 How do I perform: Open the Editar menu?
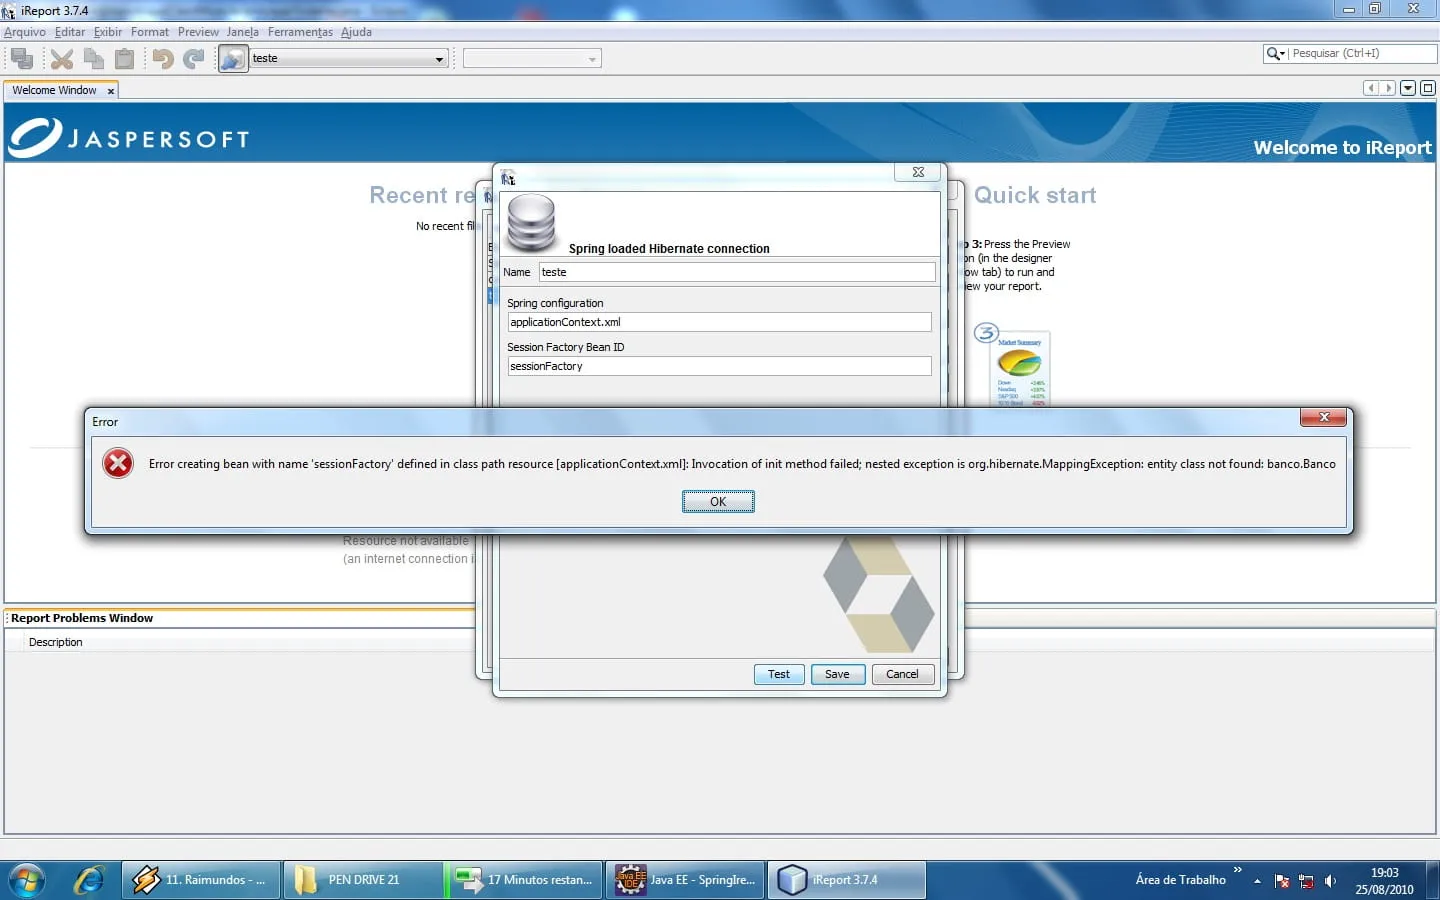70,32
